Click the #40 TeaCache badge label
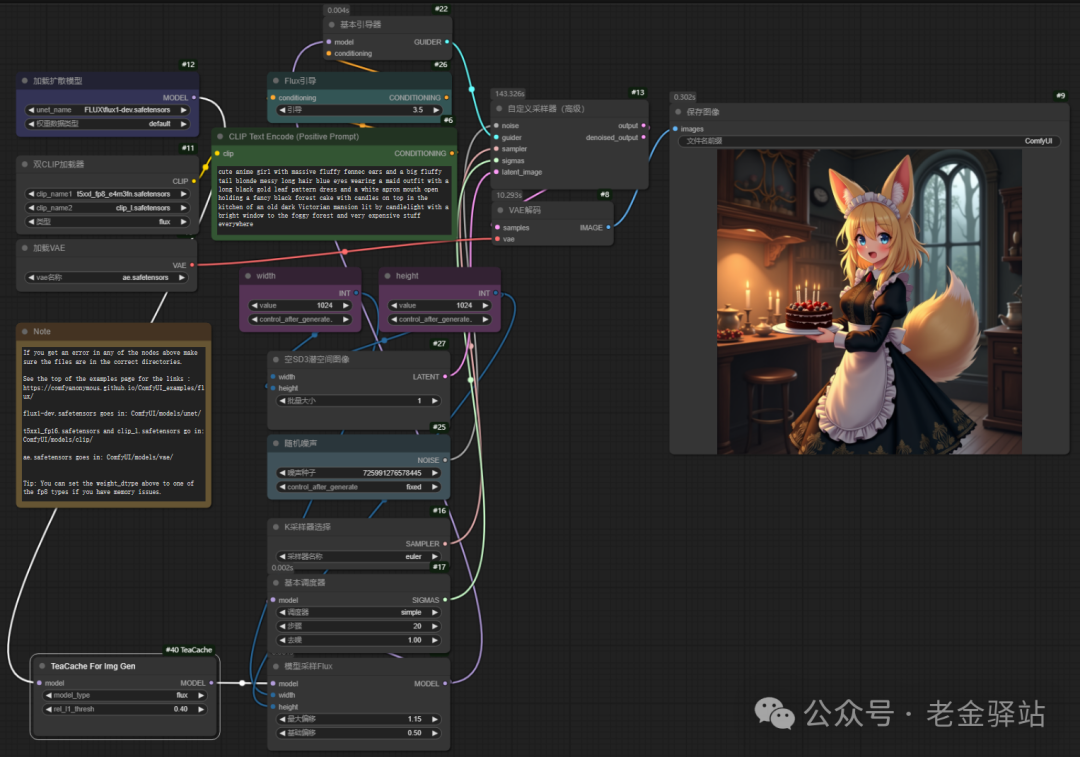1080x757 pixels. coord(189,650)
